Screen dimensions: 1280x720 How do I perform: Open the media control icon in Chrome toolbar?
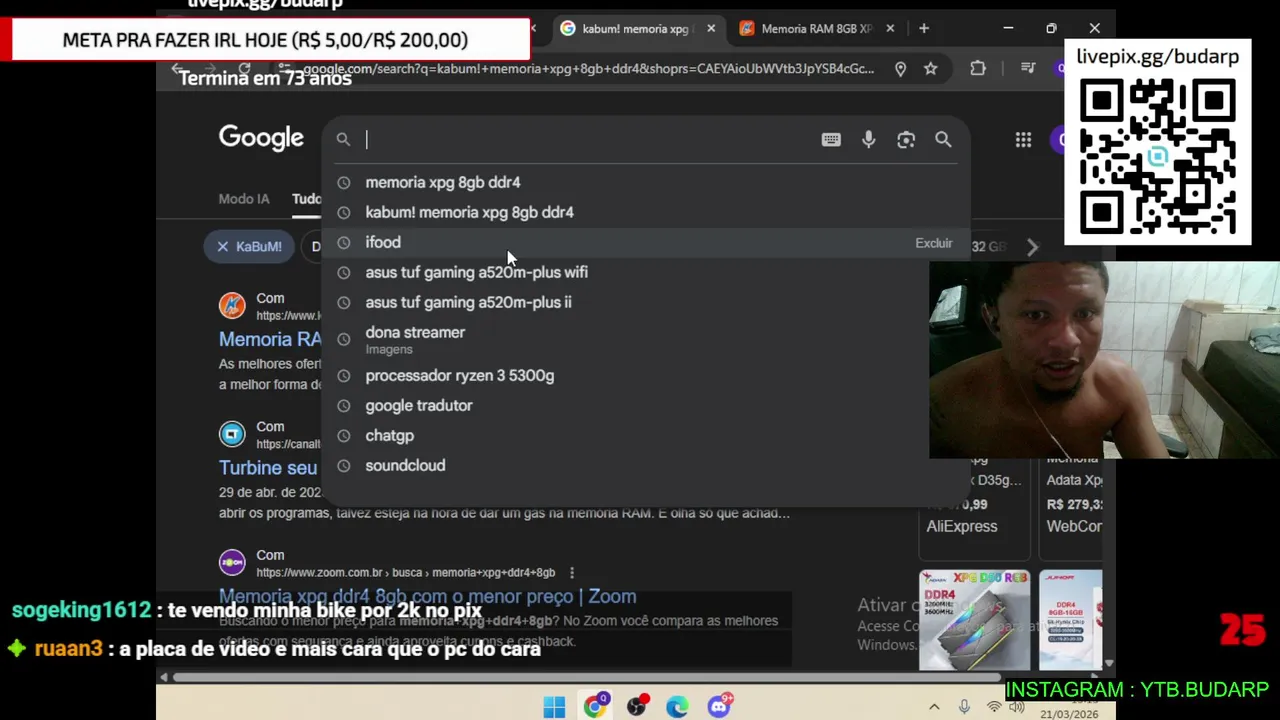tap(1028, 68)
